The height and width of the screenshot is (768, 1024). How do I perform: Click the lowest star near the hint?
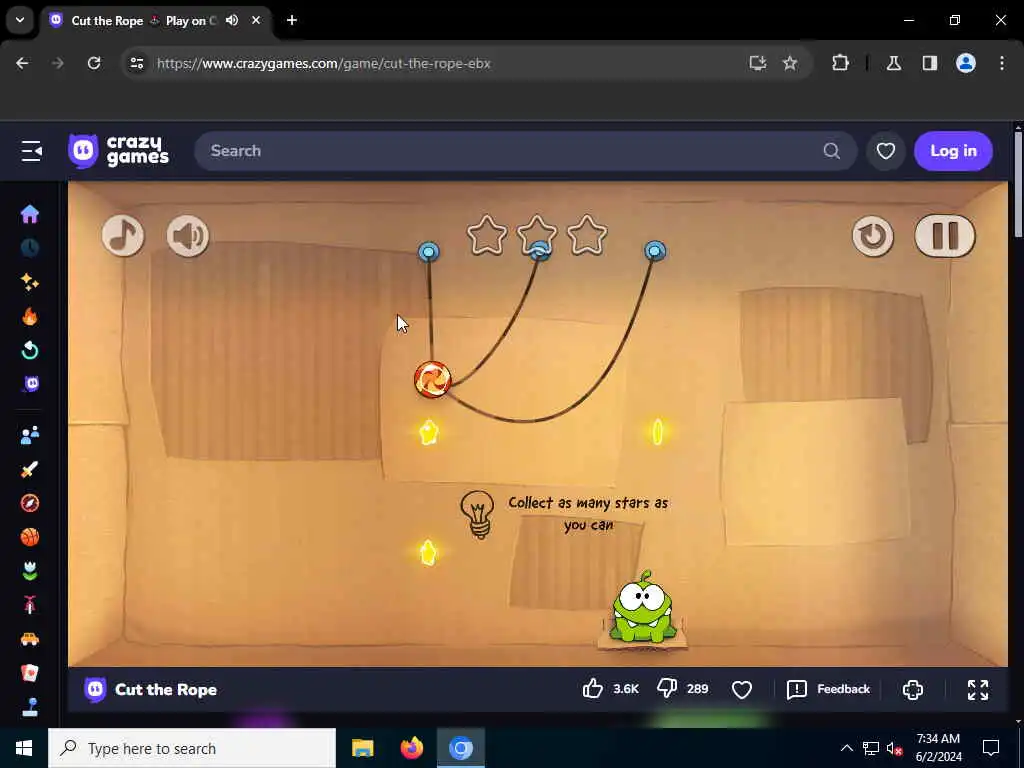tap(428, 552)
